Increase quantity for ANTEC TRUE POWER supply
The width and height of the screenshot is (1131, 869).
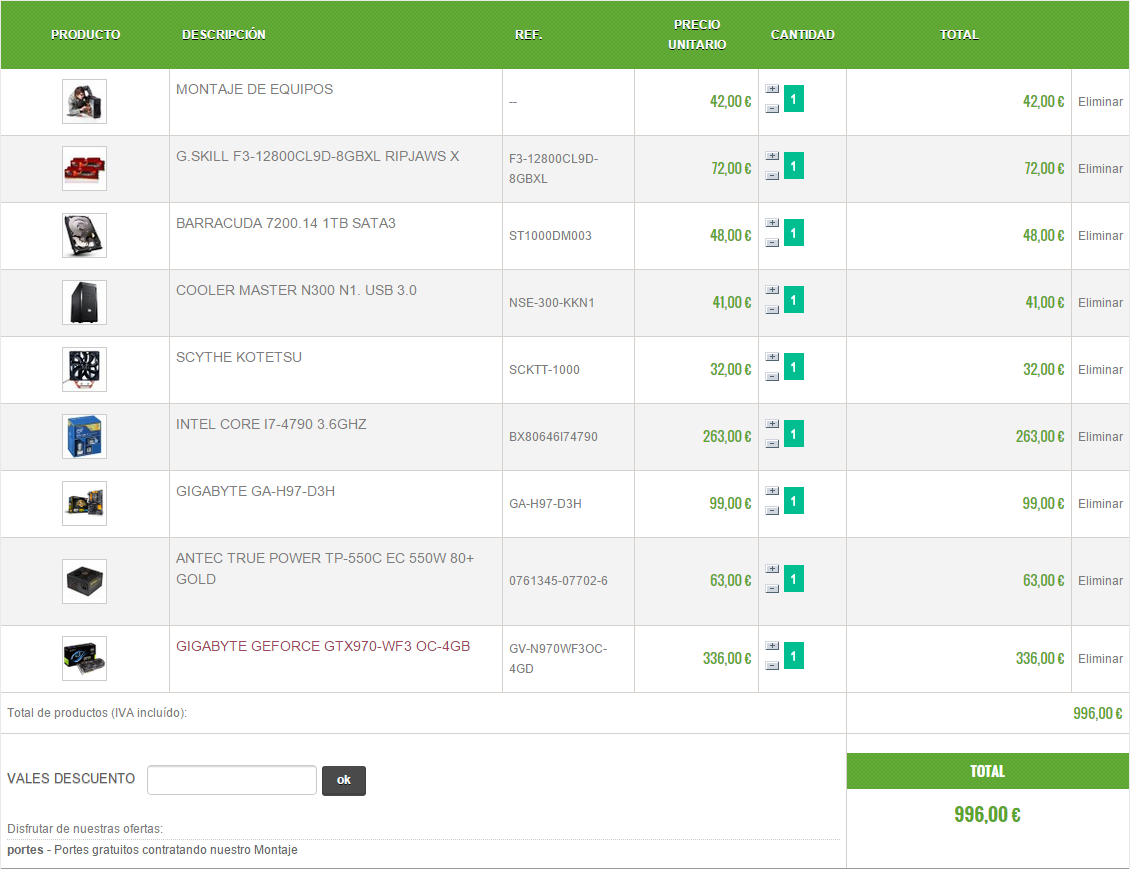[x=772, y=569]
